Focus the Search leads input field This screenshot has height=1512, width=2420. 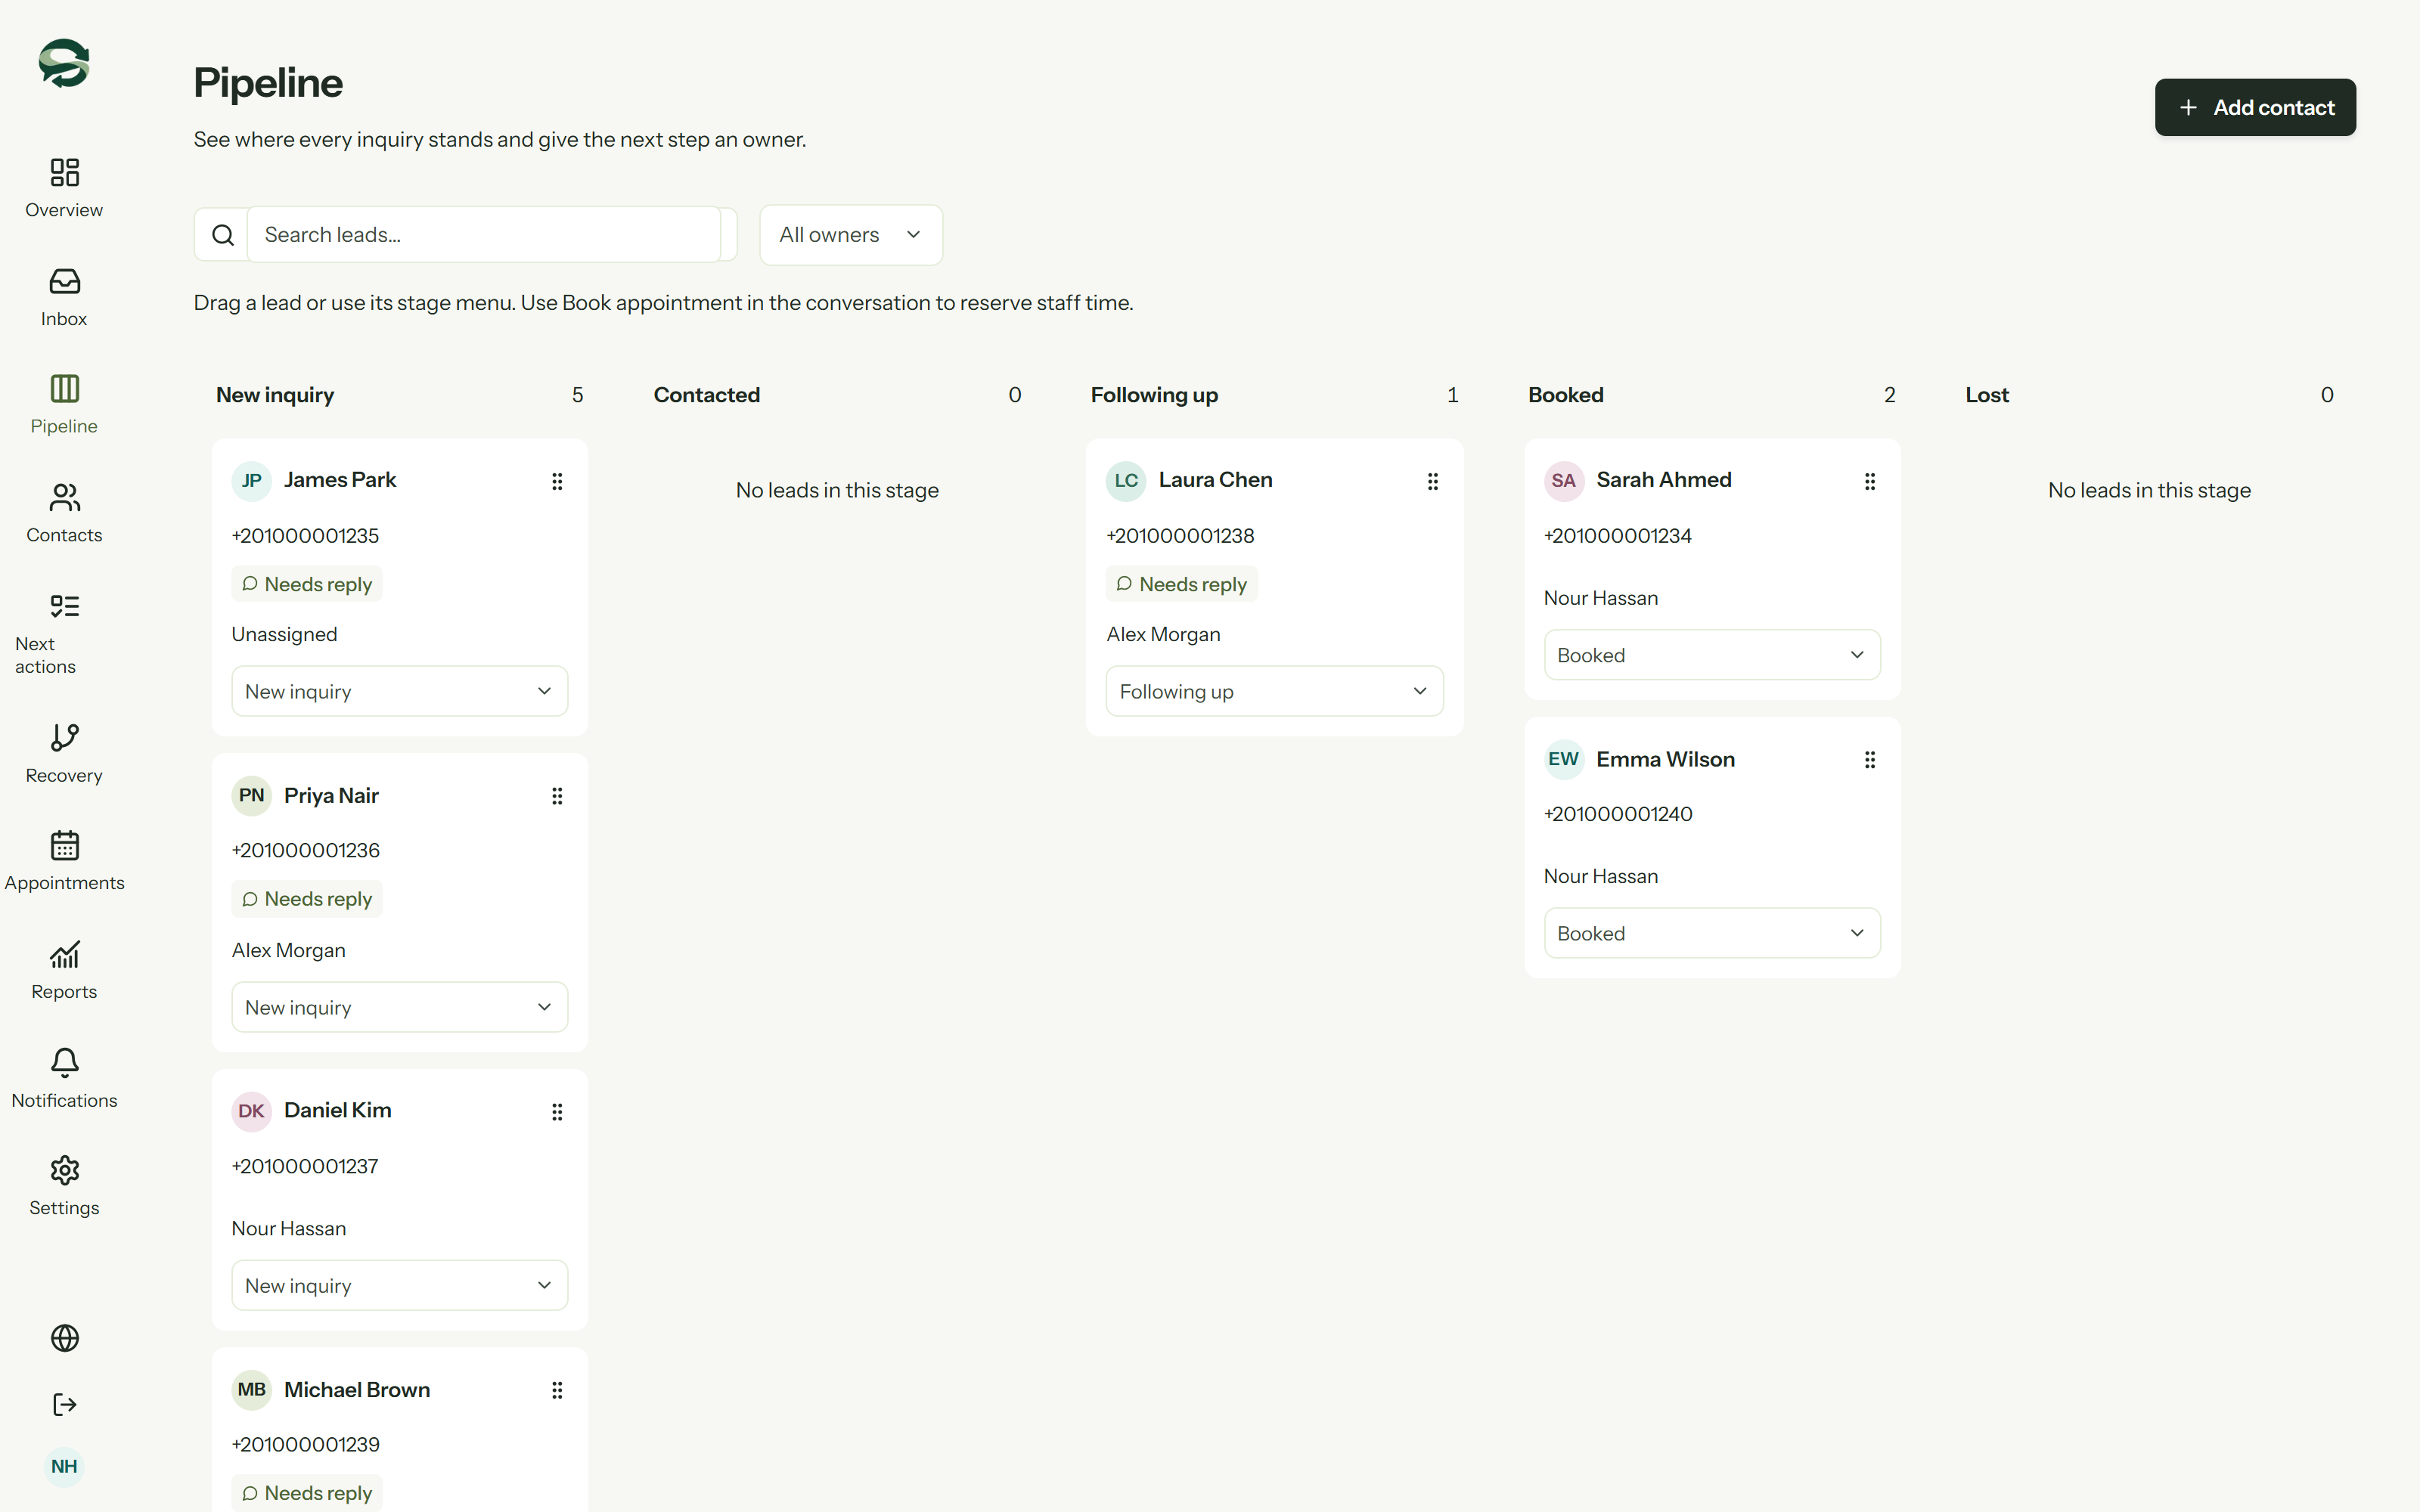click(x=484, y=235)
